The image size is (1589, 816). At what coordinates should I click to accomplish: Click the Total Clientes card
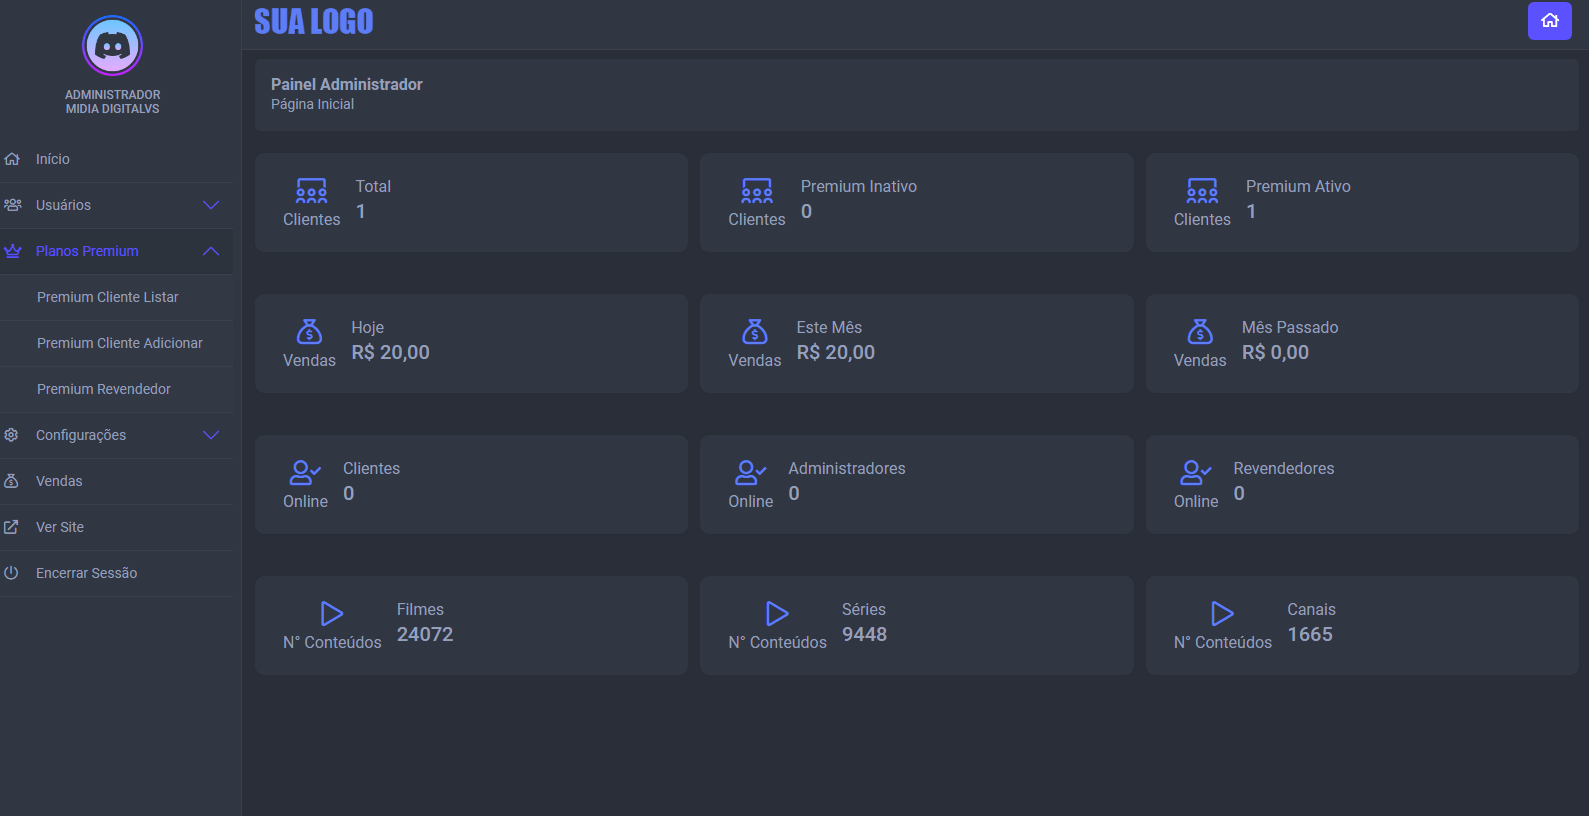point(471,202)
